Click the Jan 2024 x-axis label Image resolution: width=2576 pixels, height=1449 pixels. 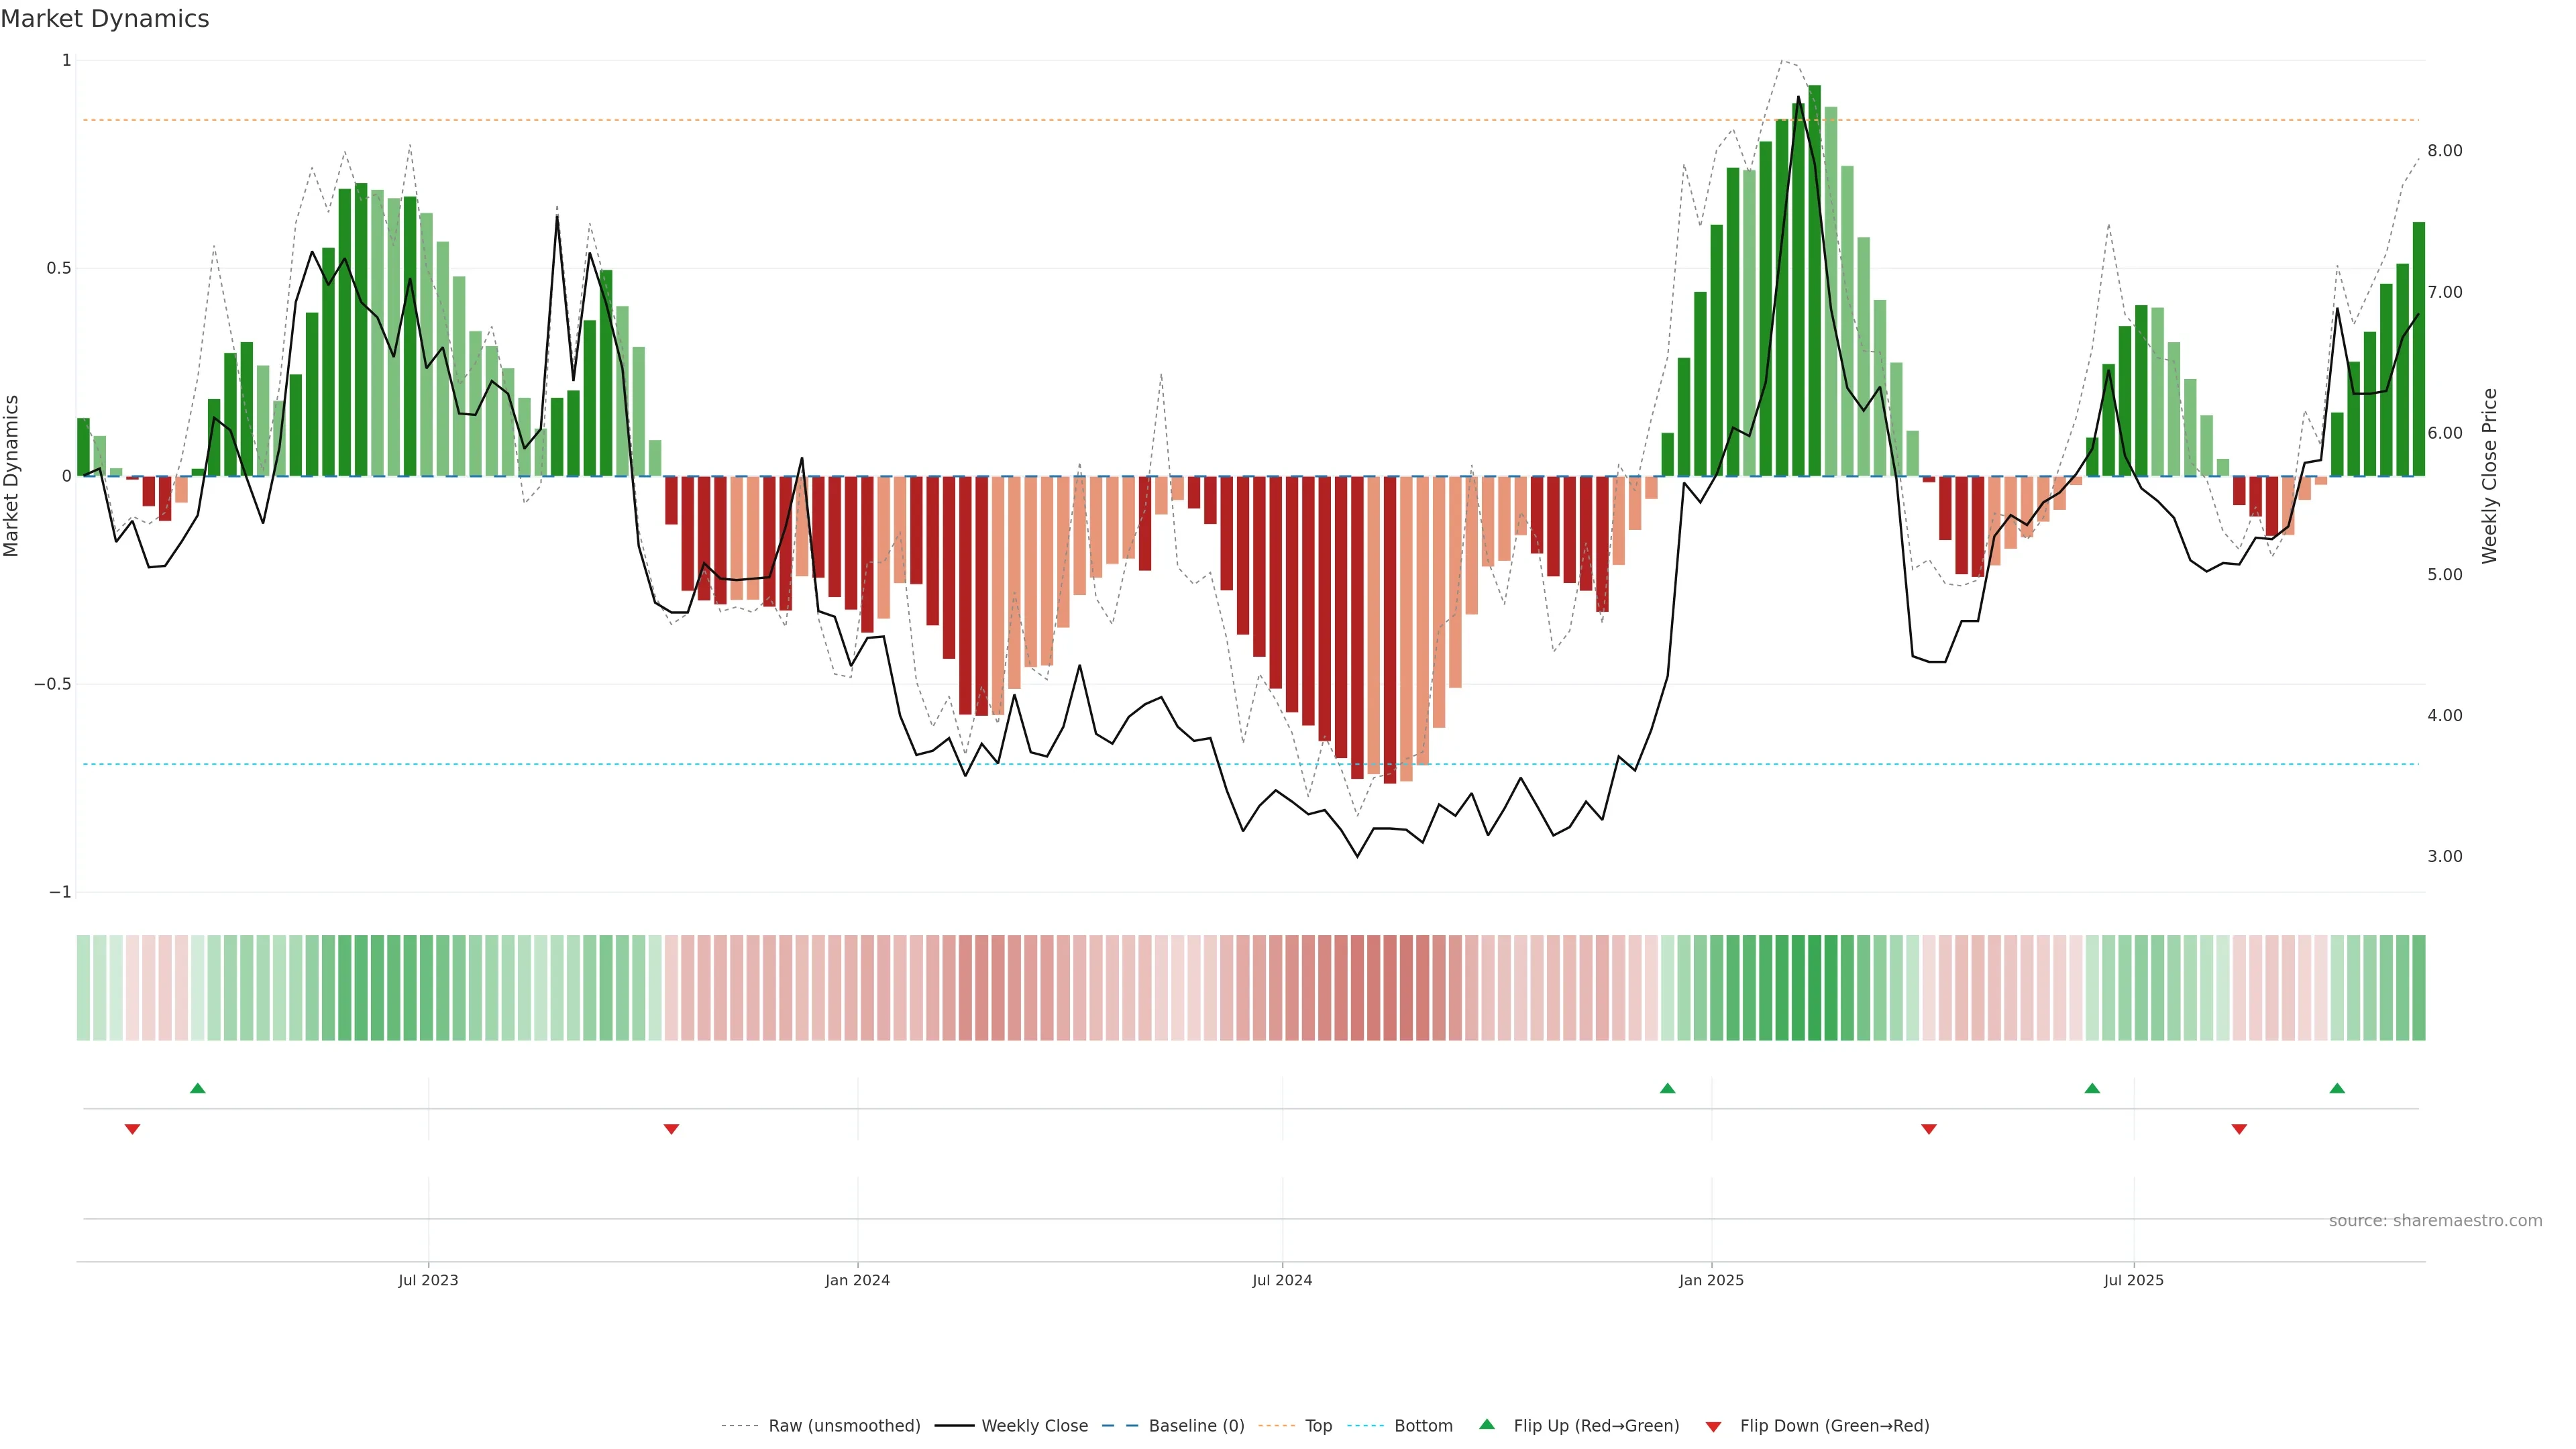coord(857,1280)
